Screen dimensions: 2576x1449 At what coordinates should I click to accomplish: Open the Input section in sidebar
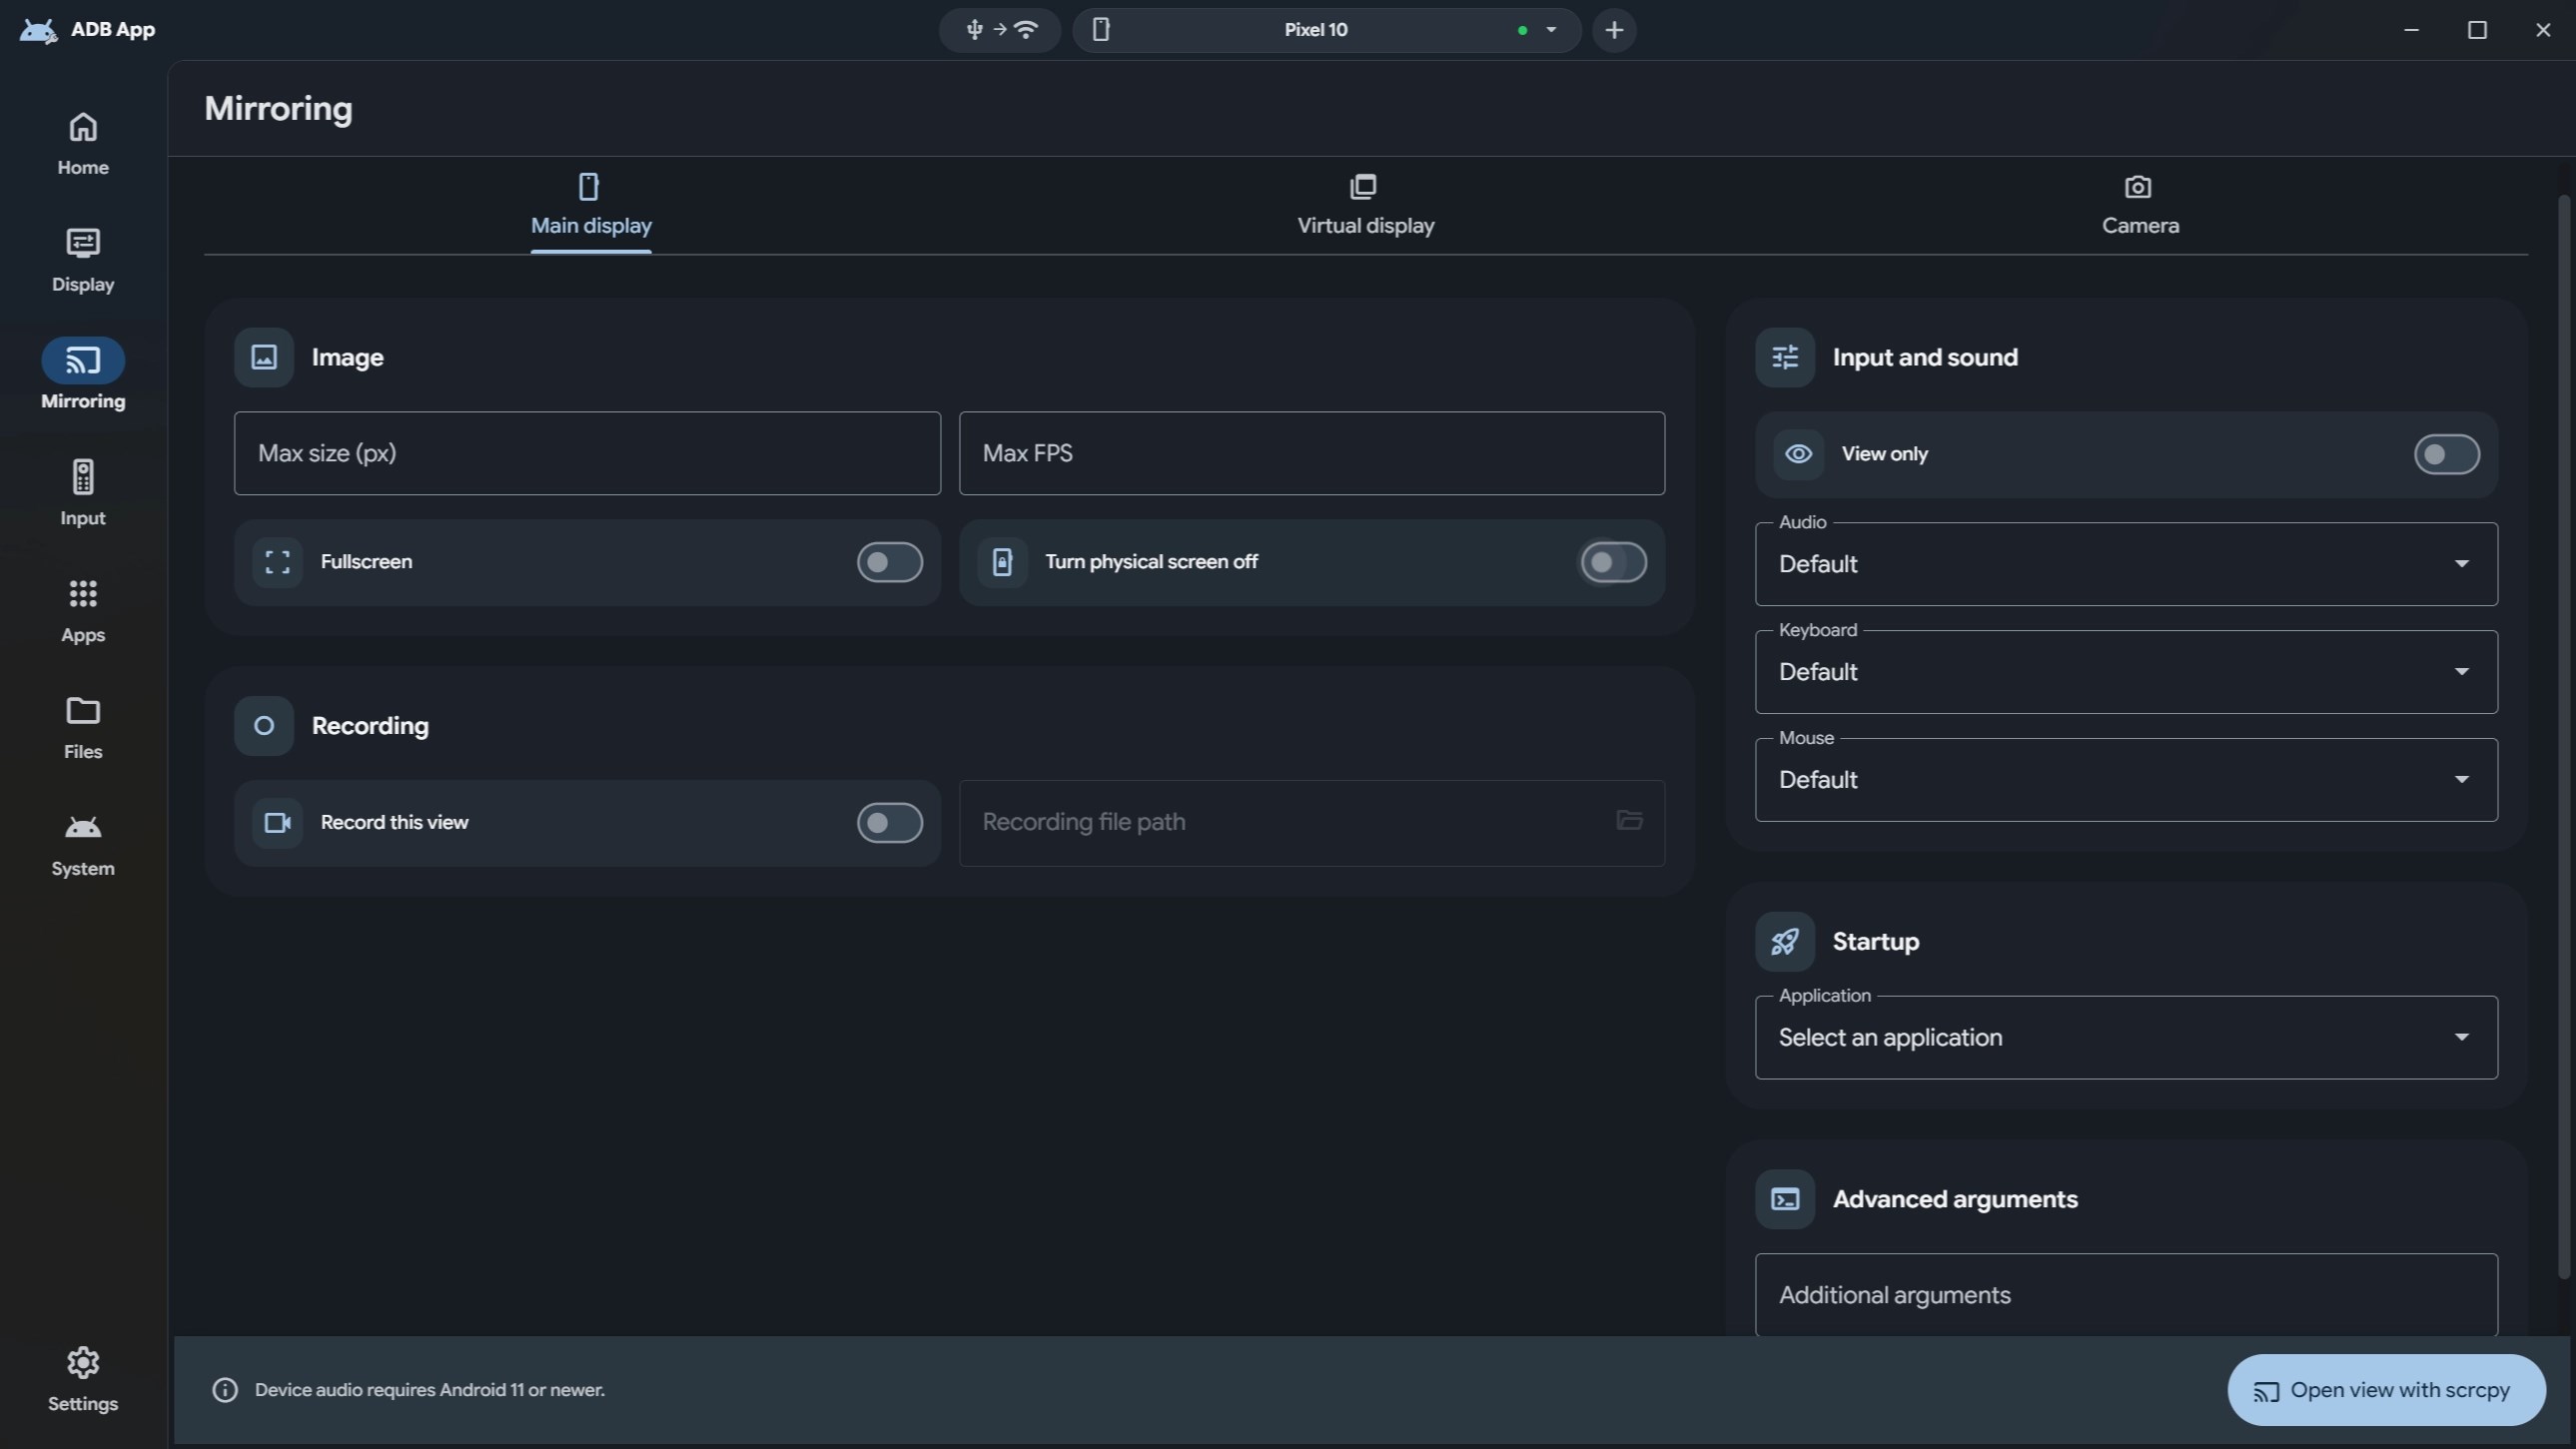click(x=83, y=495)
